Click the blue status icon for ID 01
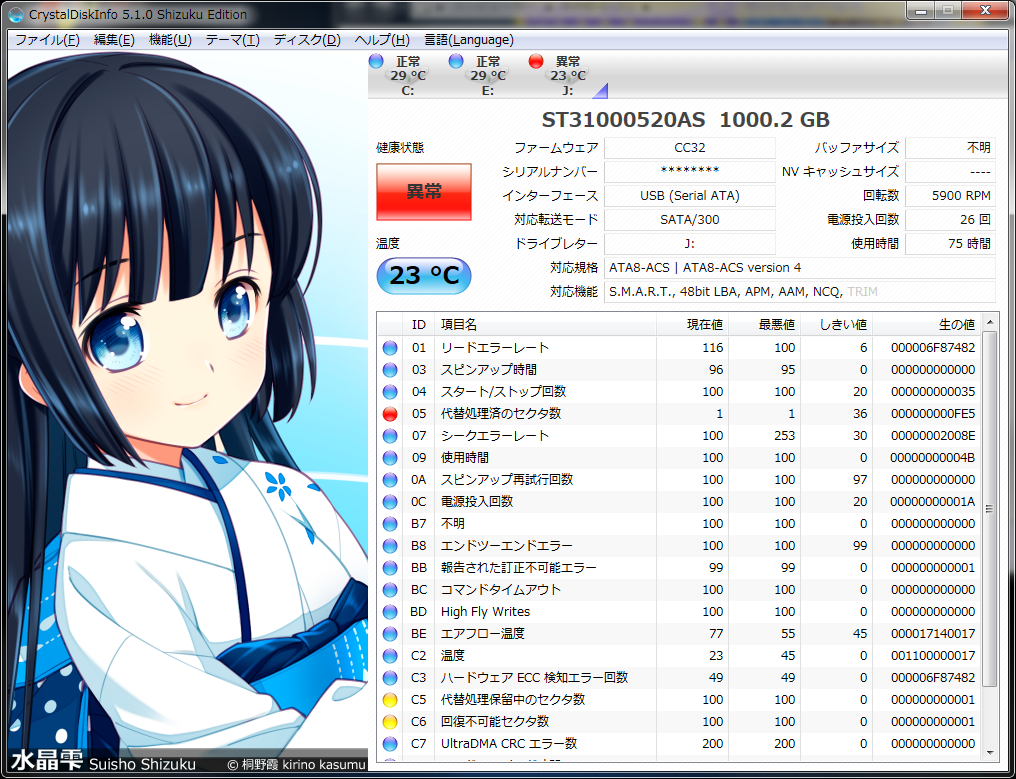This screenshot has width=1016, height=779. pyautogui.click(x=390, y=348)
